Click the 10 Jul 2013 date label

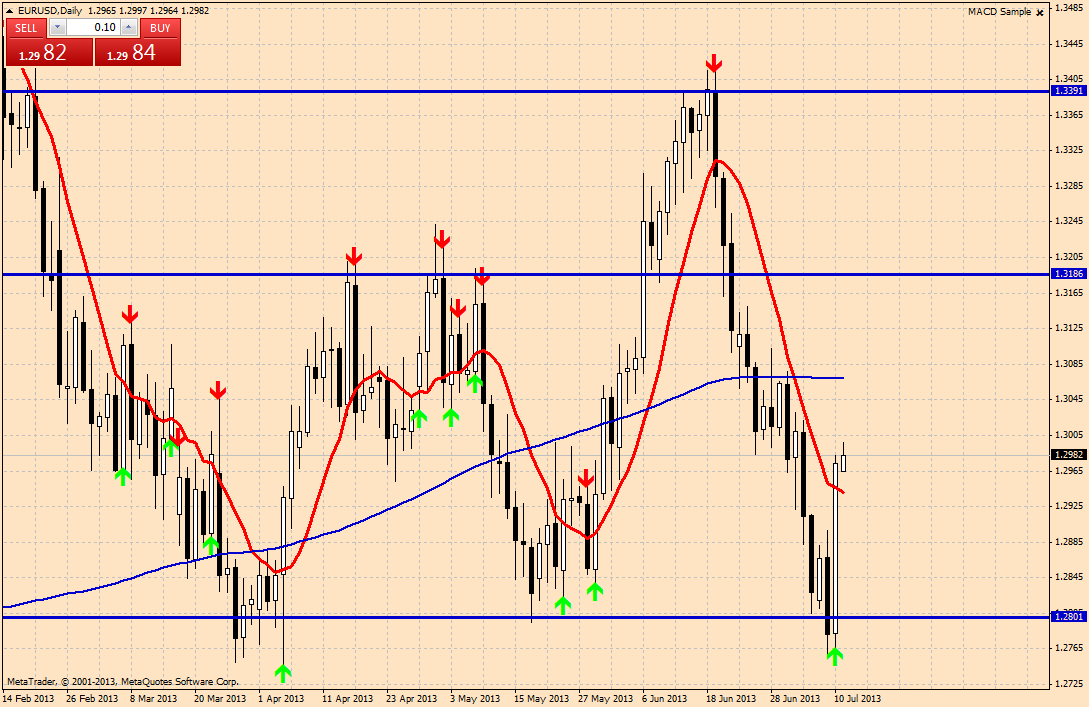tap(858, 699)
